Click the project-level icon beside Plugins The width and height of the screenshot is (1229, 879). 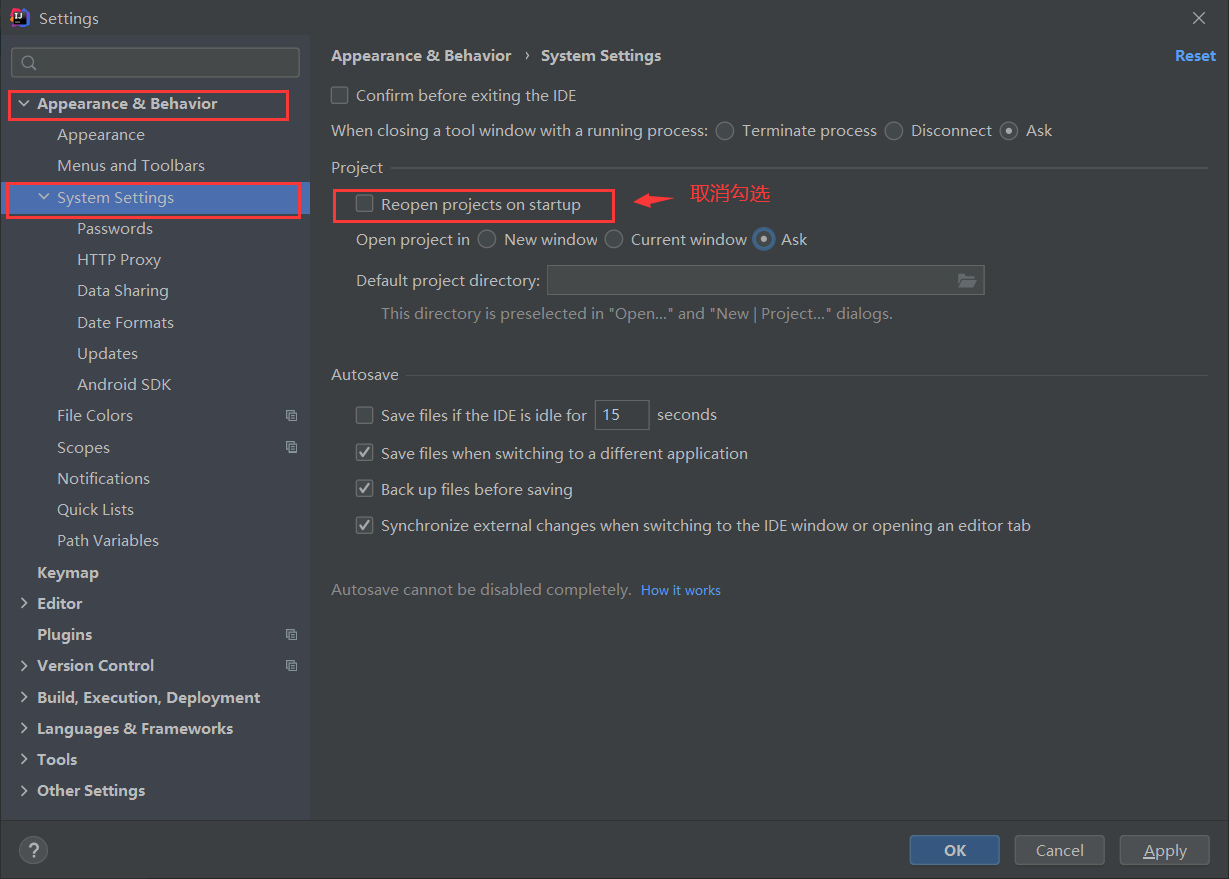click(291, 634)
